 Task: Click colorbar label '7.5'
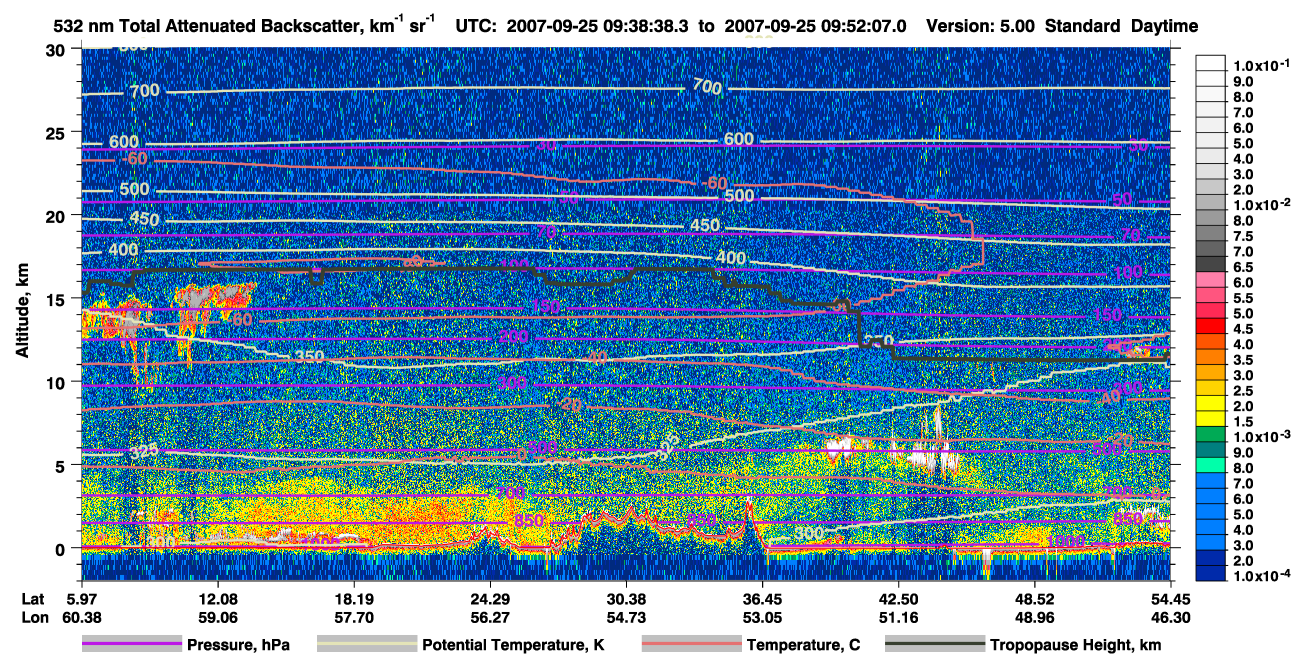(1242, 237)
